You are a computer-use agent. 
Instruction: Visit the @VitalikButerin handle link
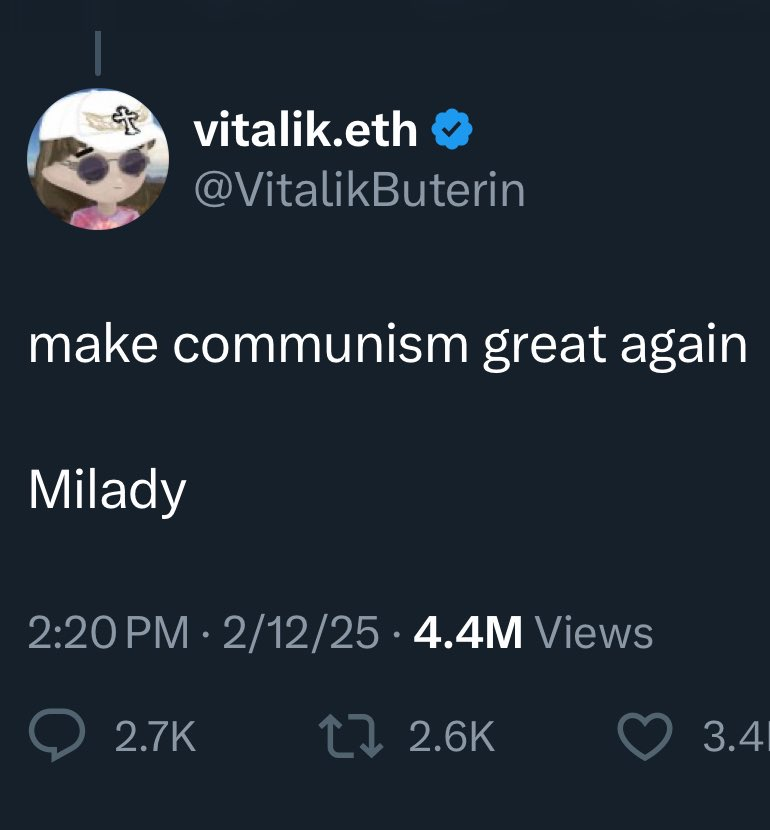coord(359,190)
